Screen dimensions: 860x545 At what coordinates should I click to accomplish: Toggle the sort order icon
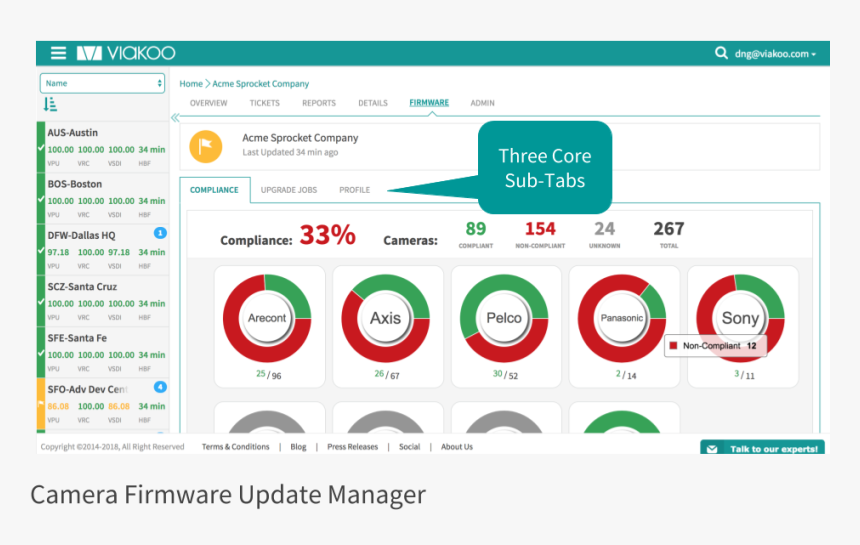click(50, 104)
